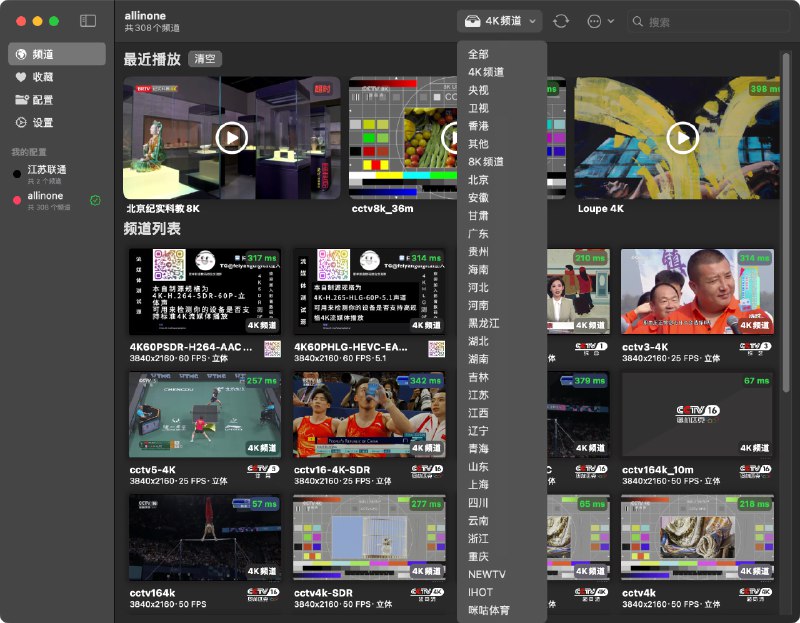Open the 设置 settings section

point(57,122)
